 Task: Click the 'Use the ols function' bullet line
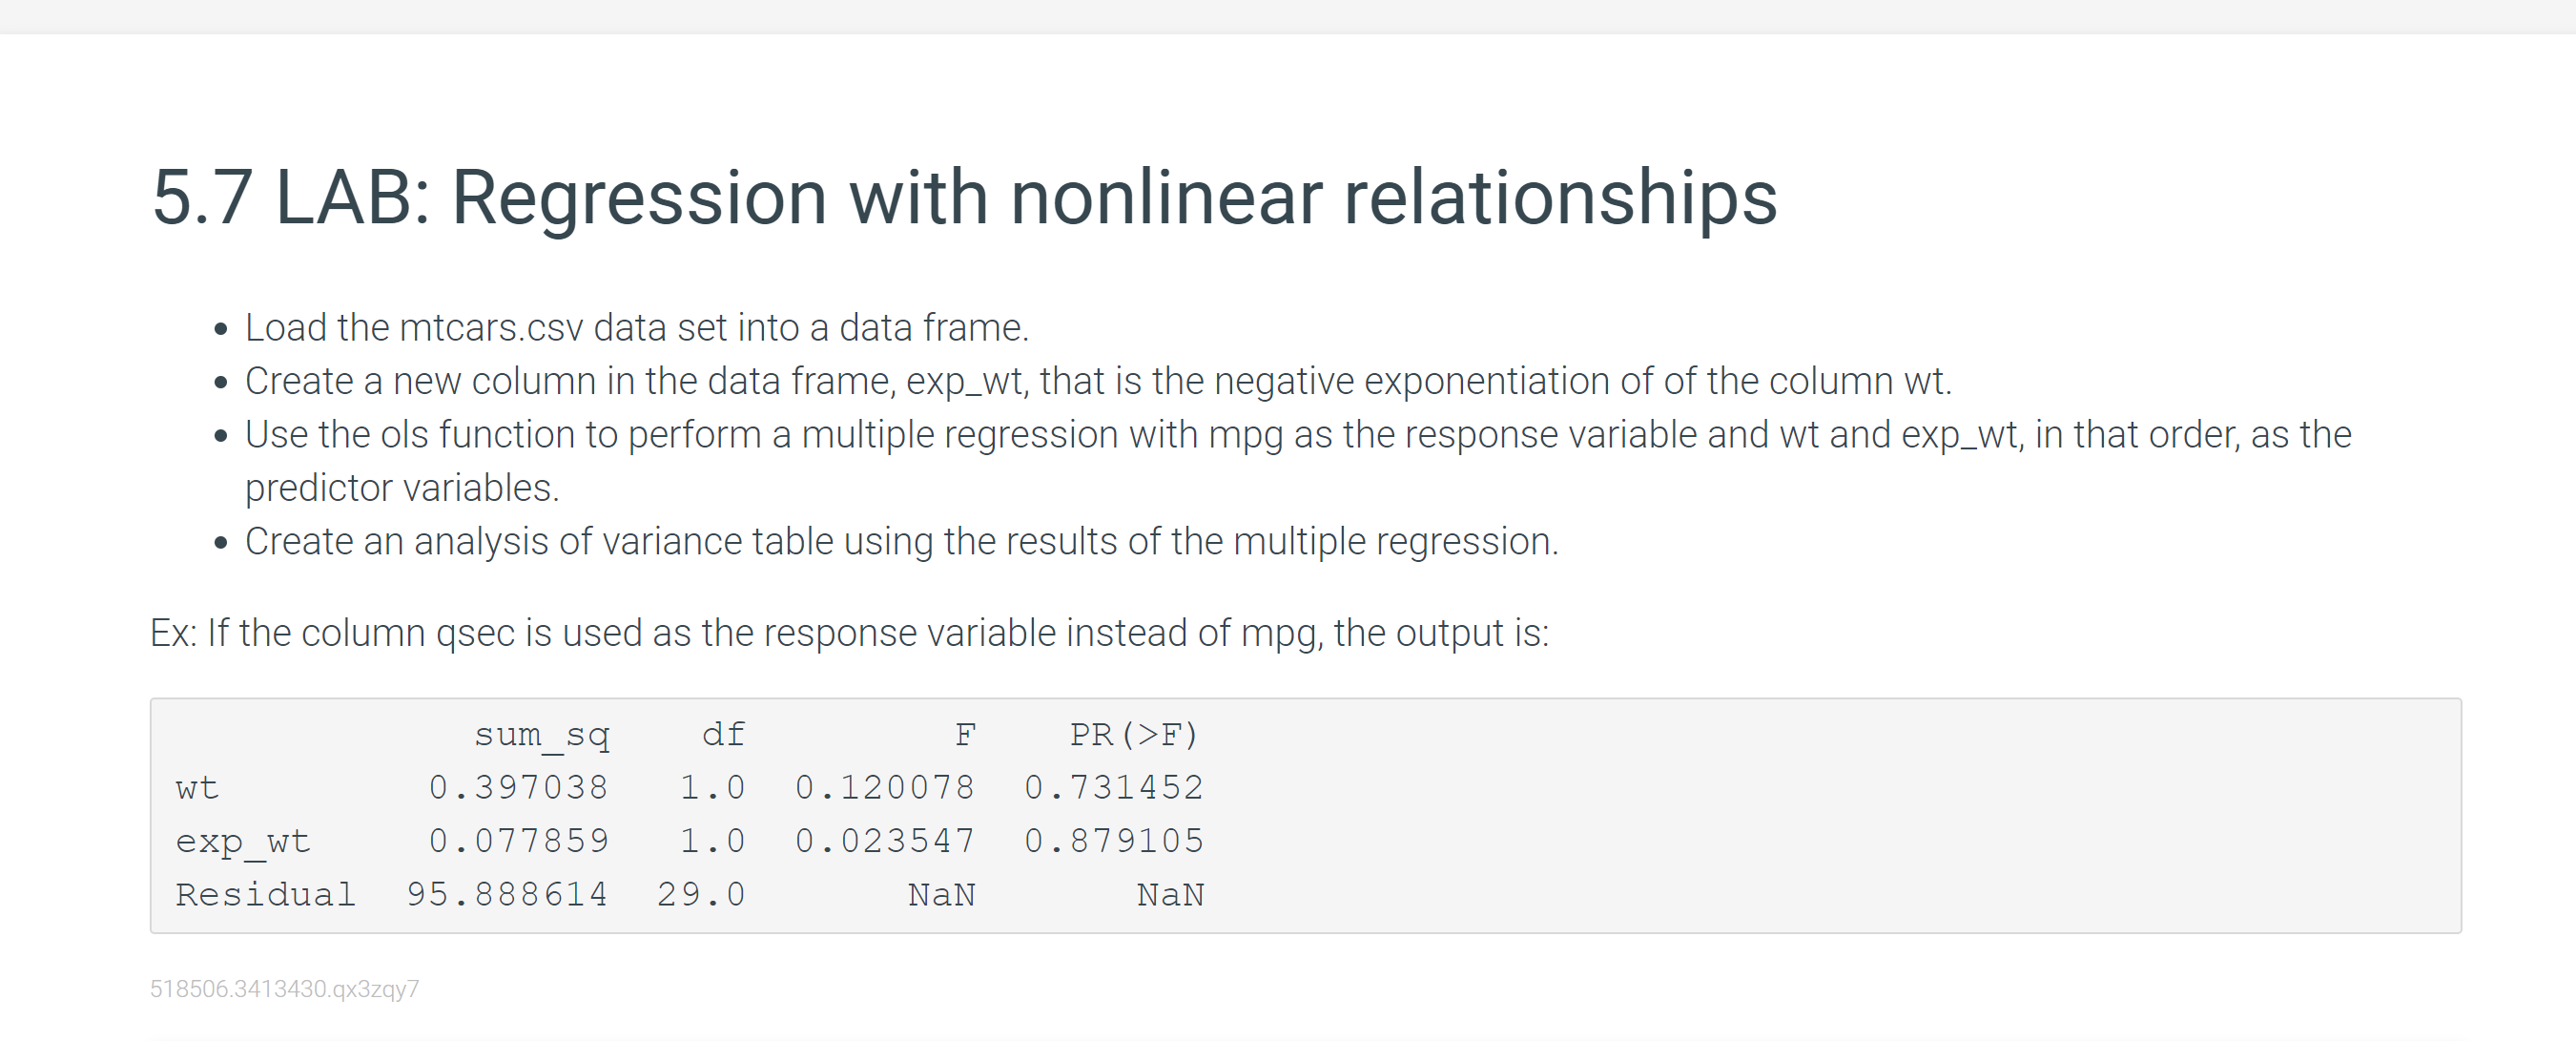tap(1297, 435)
